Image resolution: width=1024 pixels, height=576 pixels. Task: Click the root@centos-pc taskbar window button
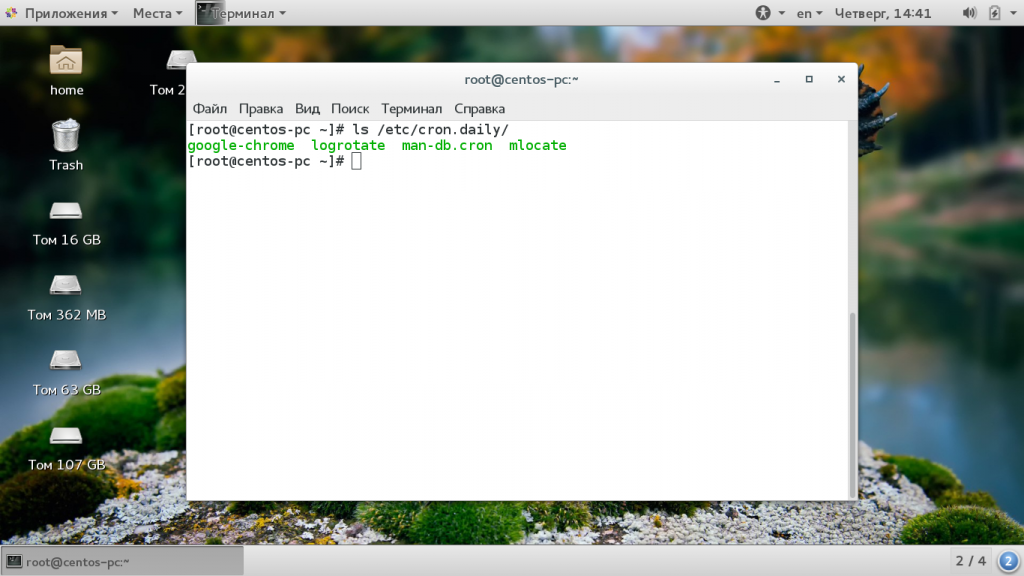pos(122,561)
